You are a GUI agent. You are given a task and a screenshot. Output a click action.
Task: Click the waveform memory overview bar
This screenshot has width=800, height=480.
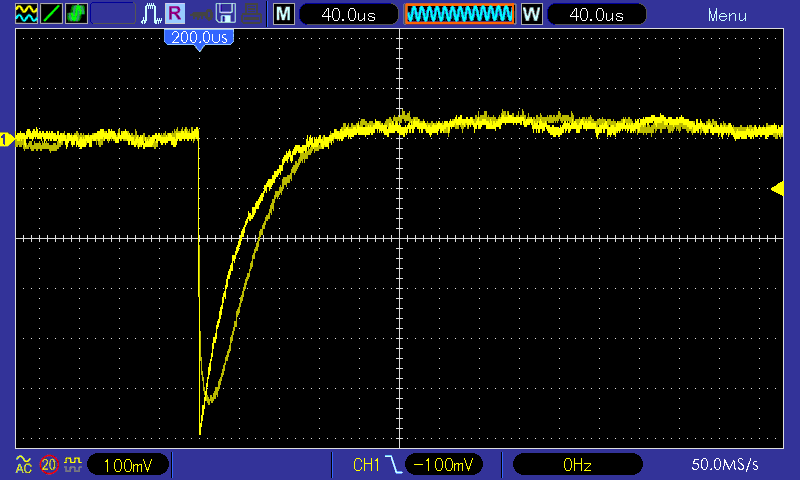[x=460, y=14]
